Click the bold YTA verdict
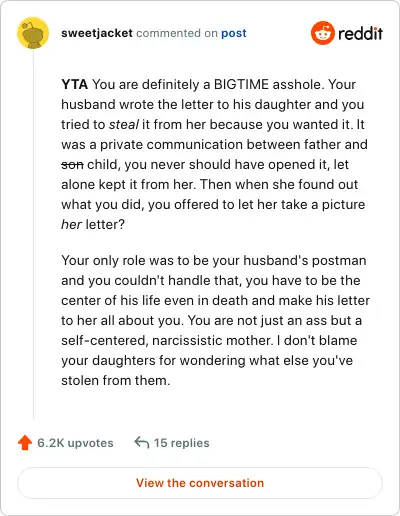The image size is (400, 516). pos(74,84)
